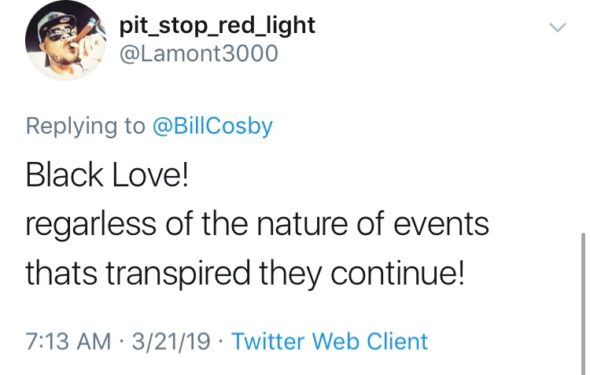The width and height of the screenshot is (590, 375).
Task: View pit_stop_red_light's profile picture
Action: pos(66,41)
